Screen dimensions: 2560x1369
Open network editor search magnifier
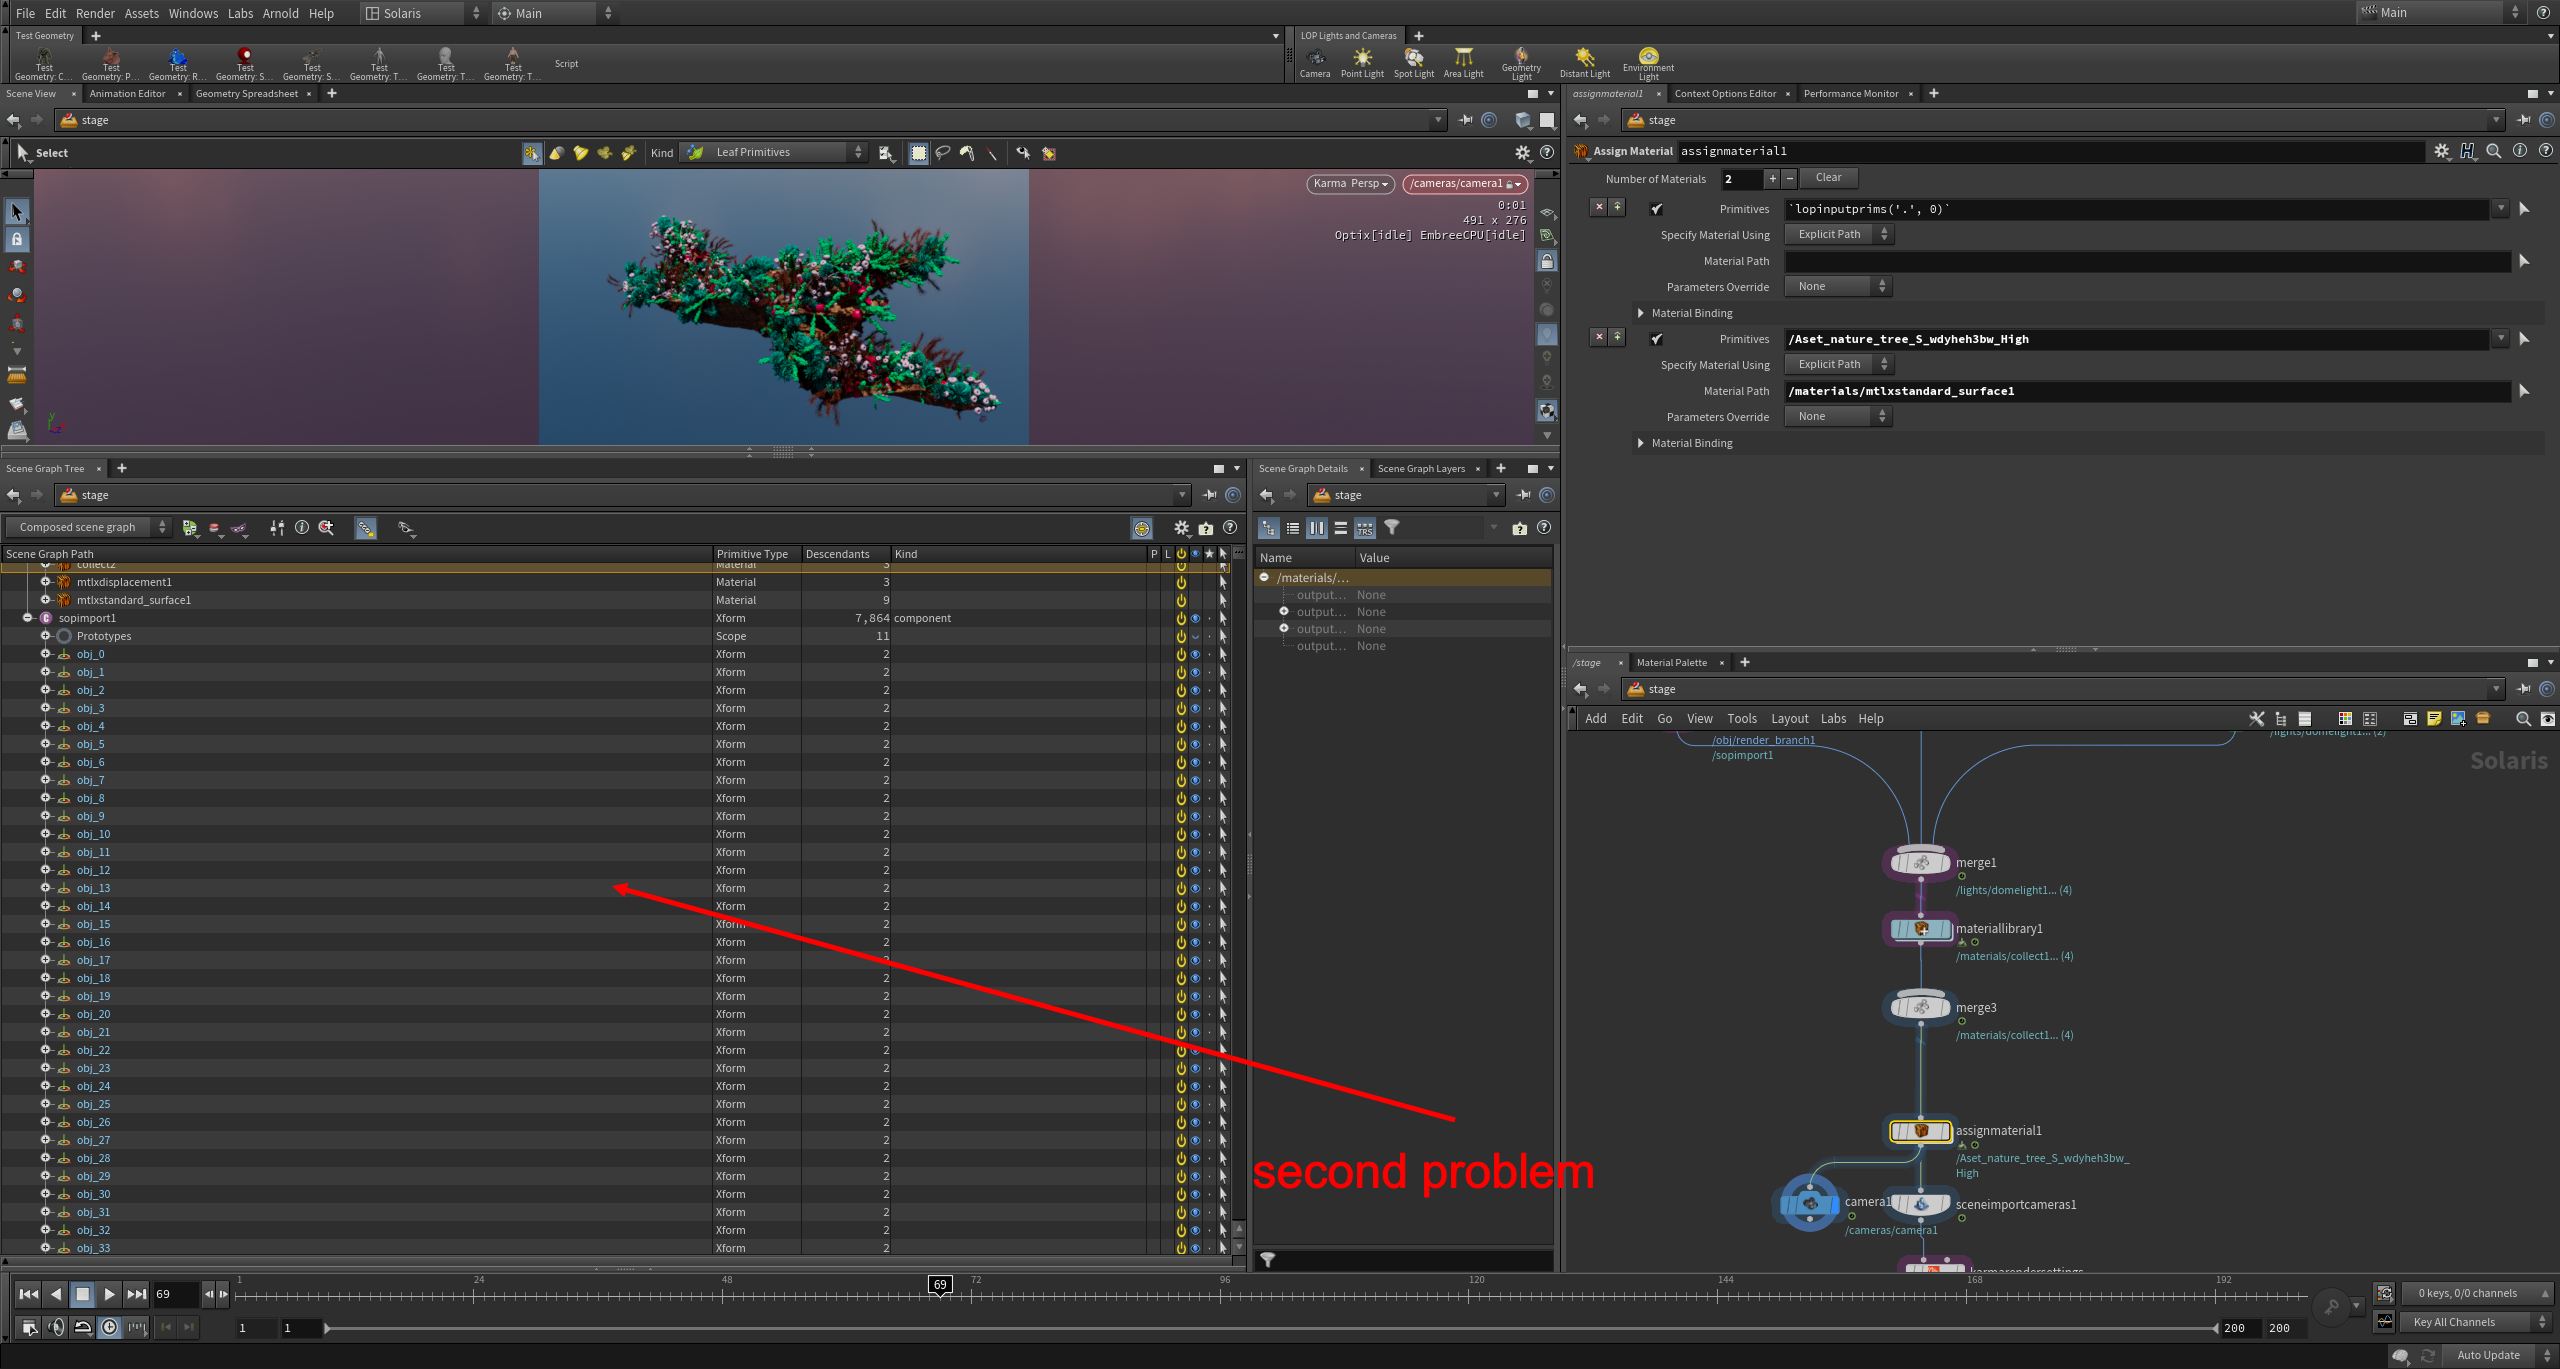tap(2523, 719)
